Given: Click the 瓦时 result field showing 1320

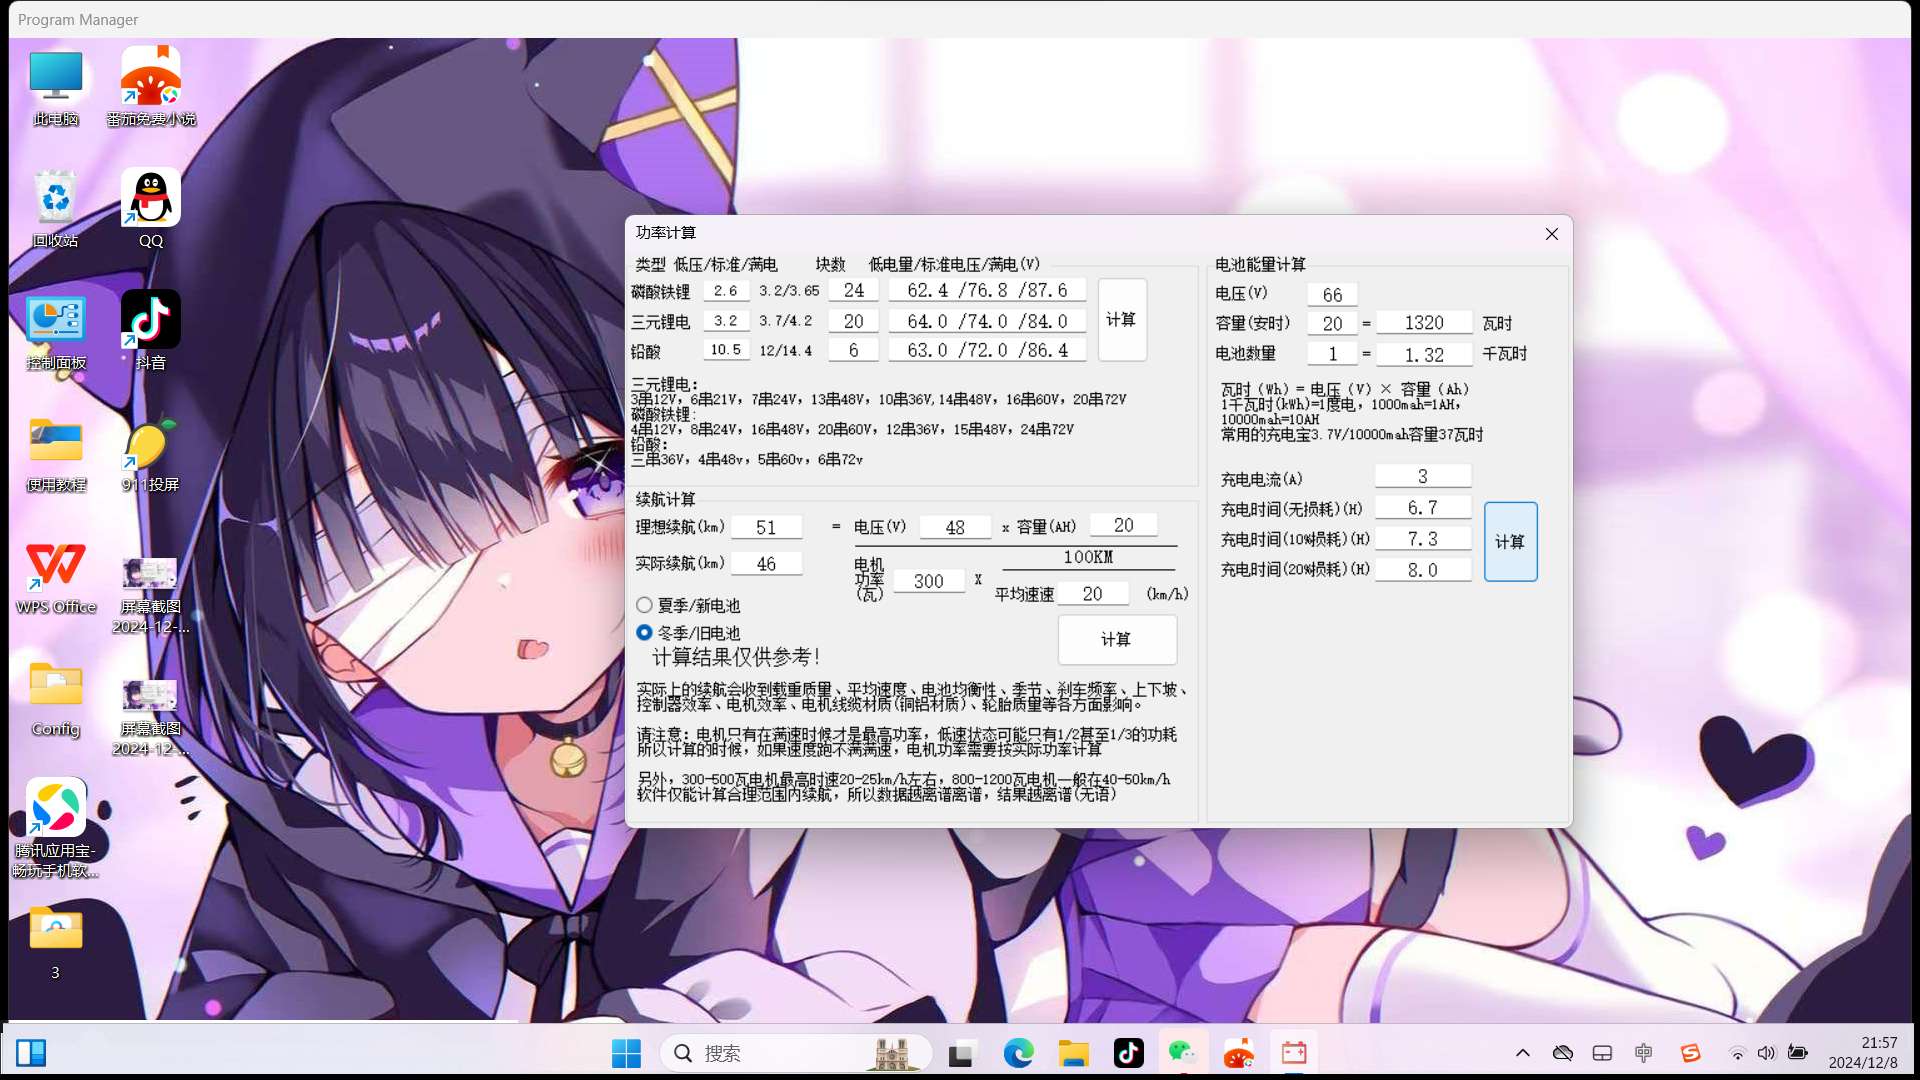Looking at the screenshot, I should coord(1424,323).
